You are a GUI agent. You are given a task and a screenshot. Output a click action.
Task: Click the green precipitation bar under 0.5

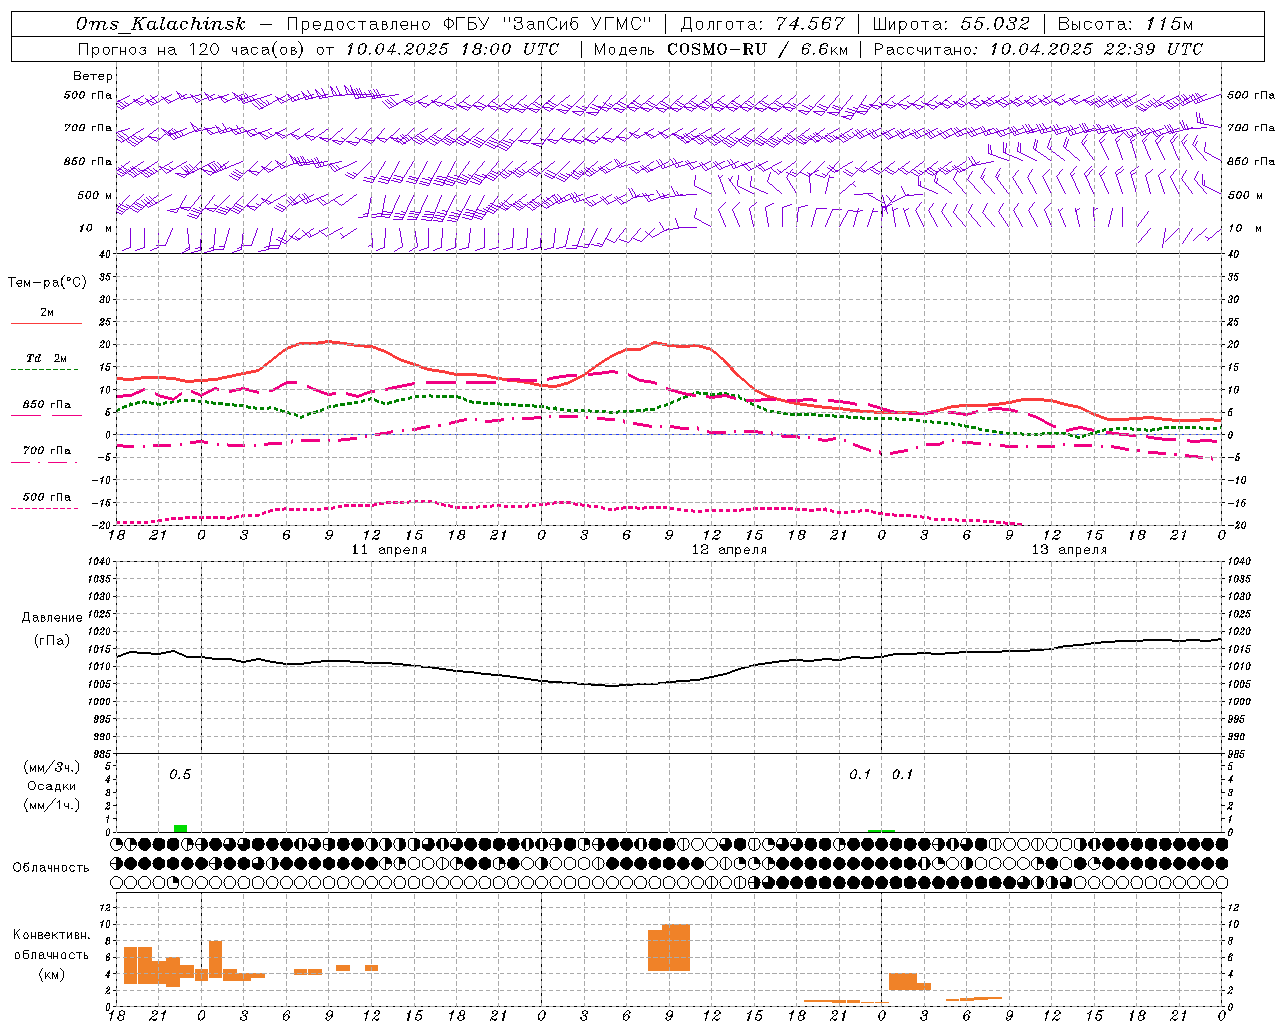(x=180, y=828)
